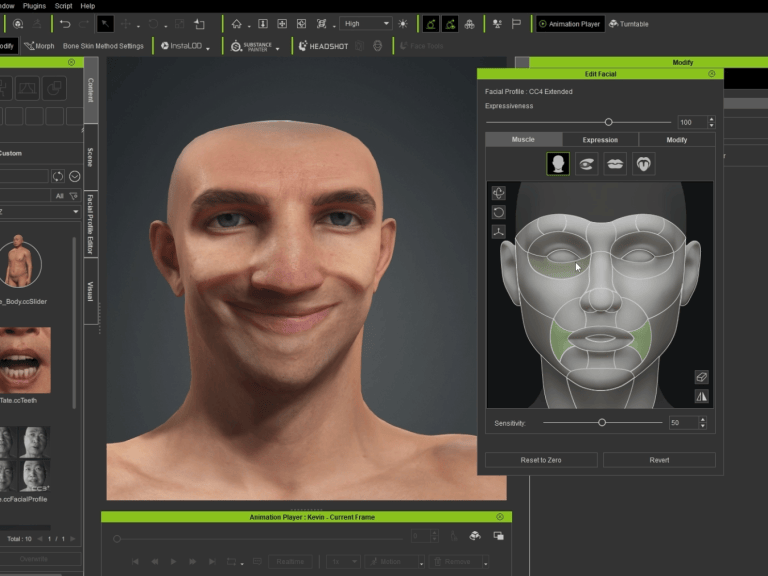Click the pan move icon in face panel

pos(499,193)
